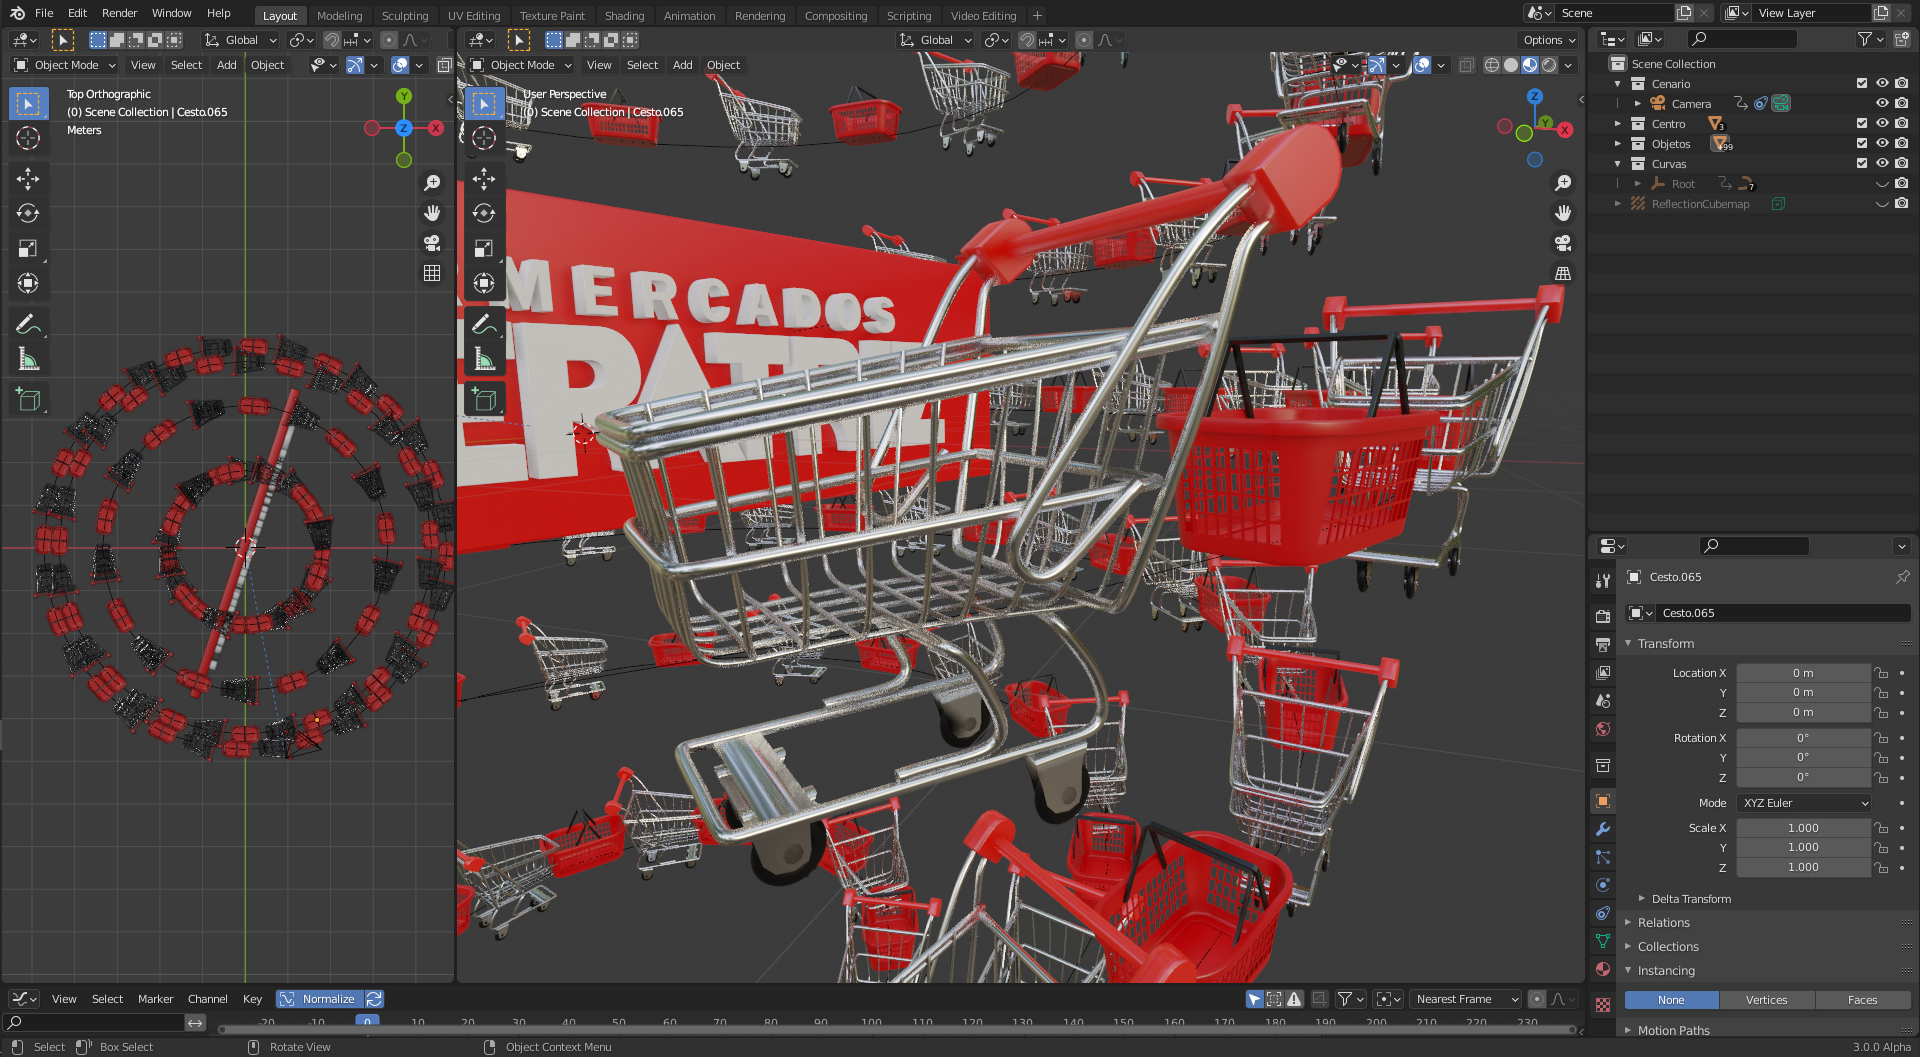Open the Add menu in perspective viewport
Image resolution: width=1920 pixels, height=1057 pixels.
coord(683,65)
